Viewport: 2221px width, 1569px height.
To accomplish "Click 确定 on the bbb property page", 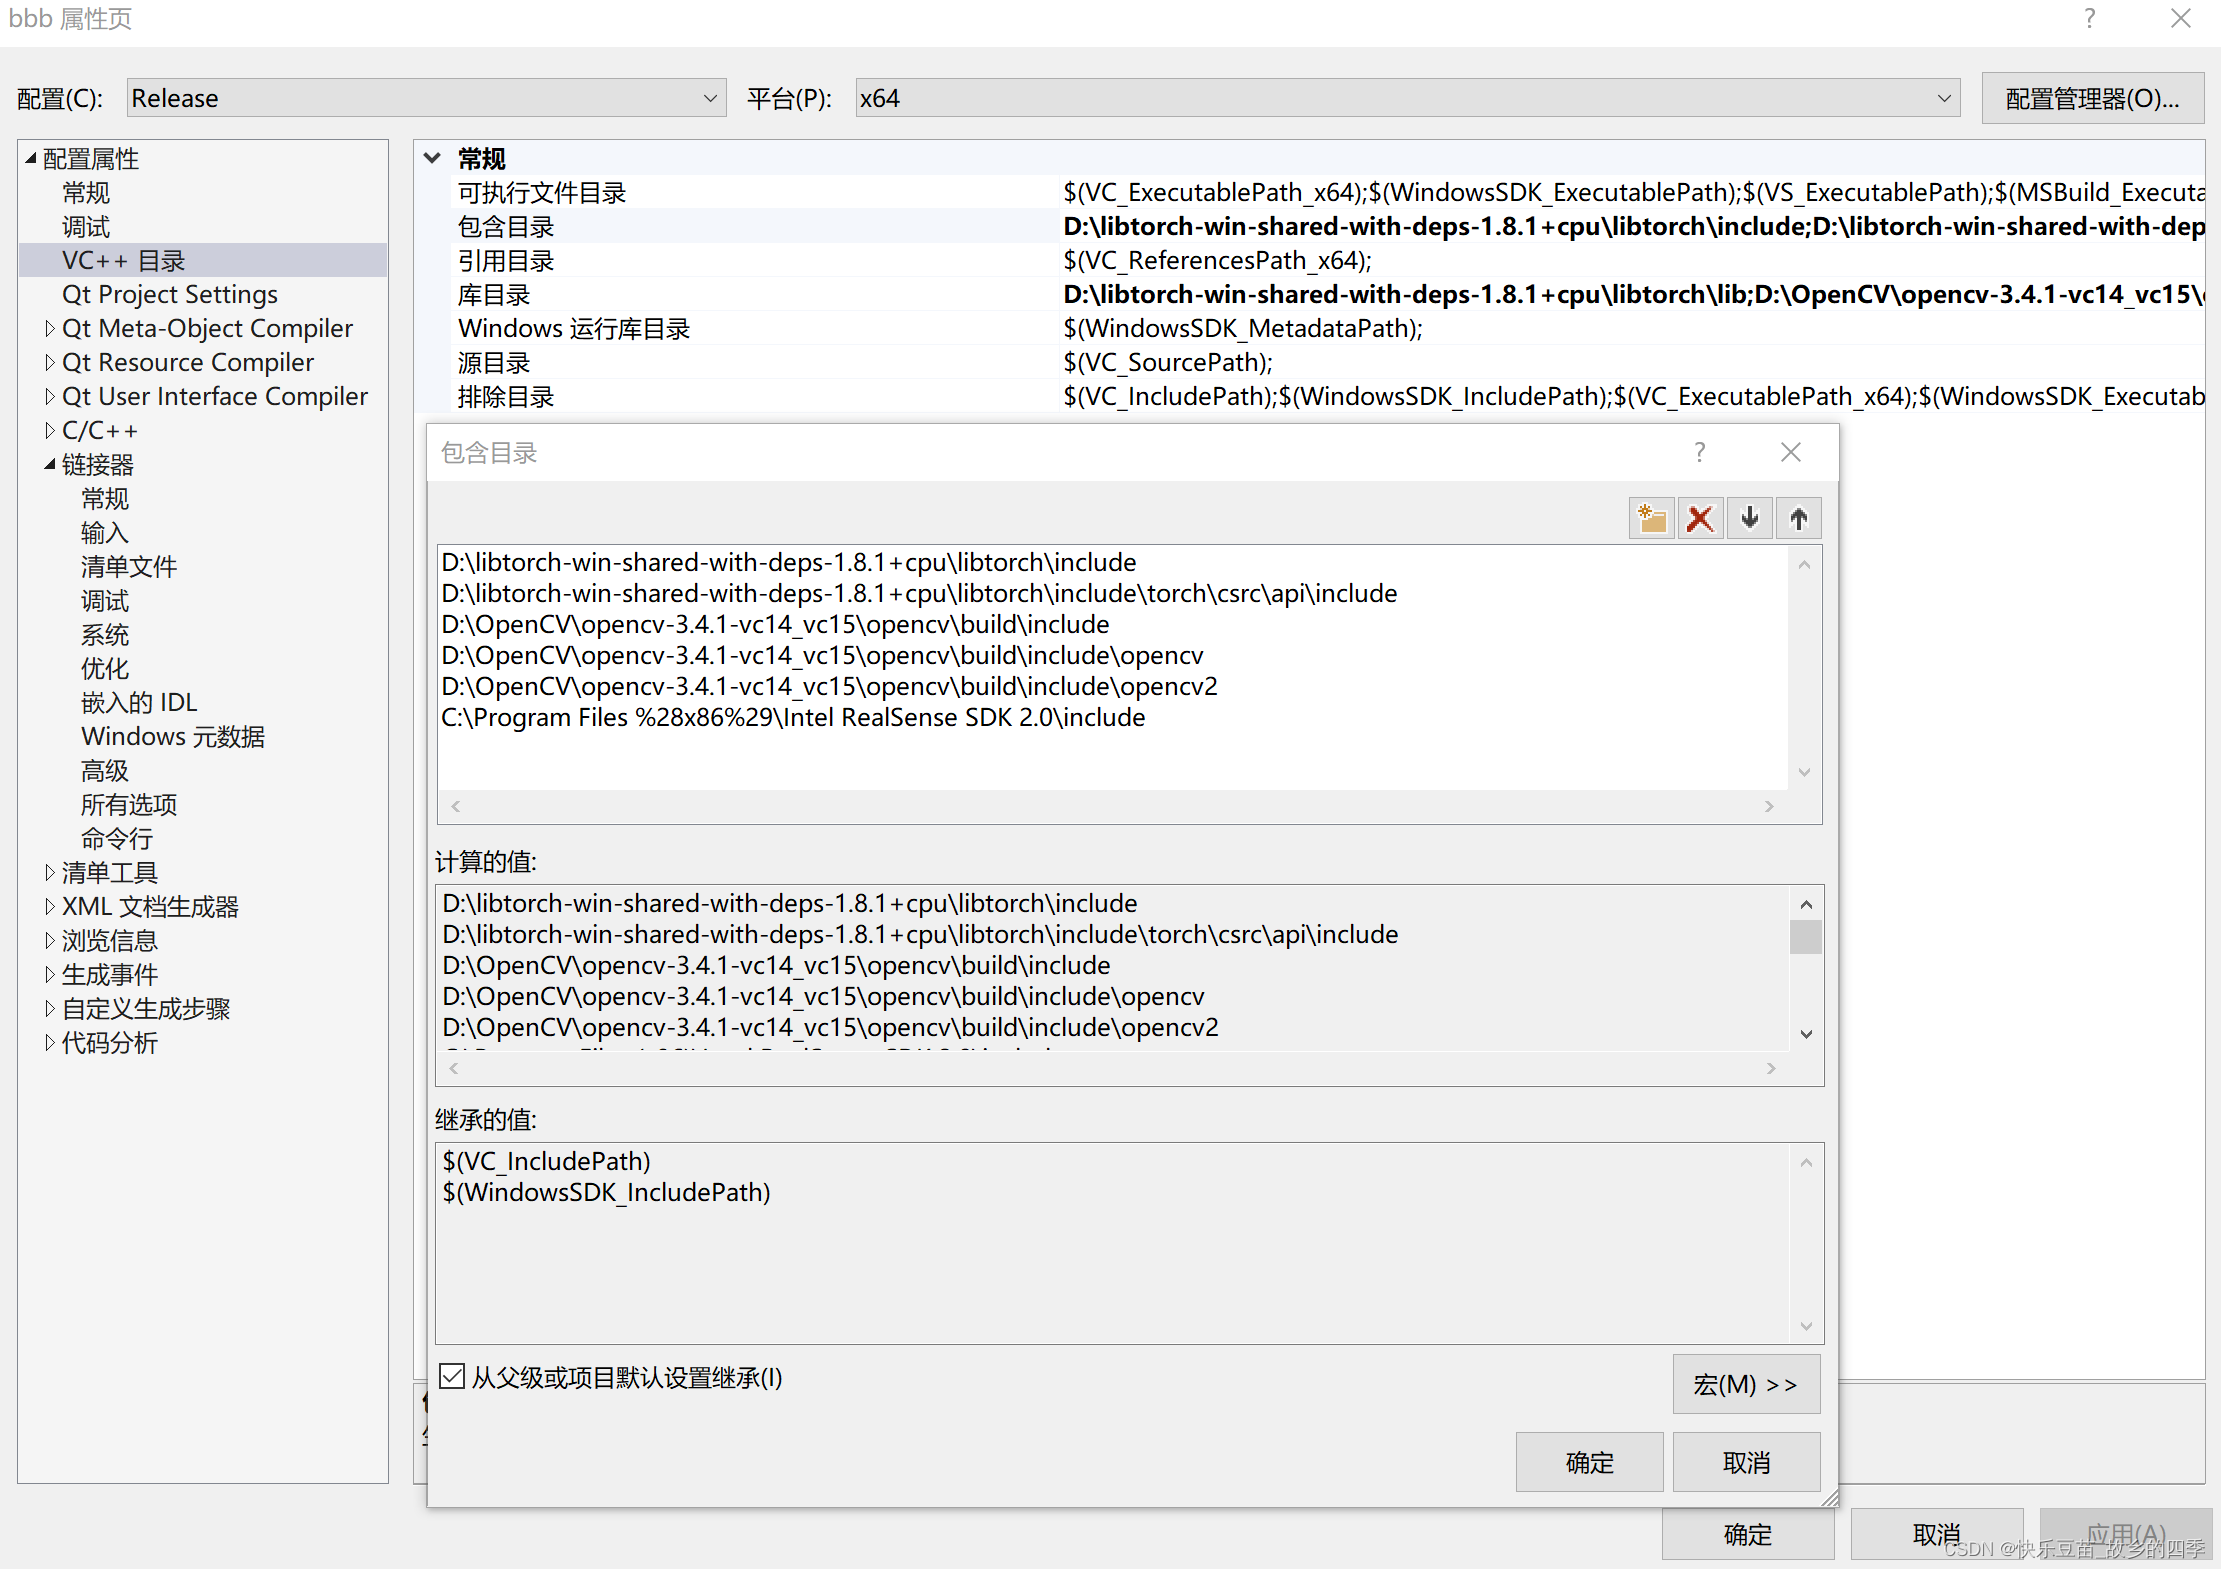I will pos(1747,1534).
